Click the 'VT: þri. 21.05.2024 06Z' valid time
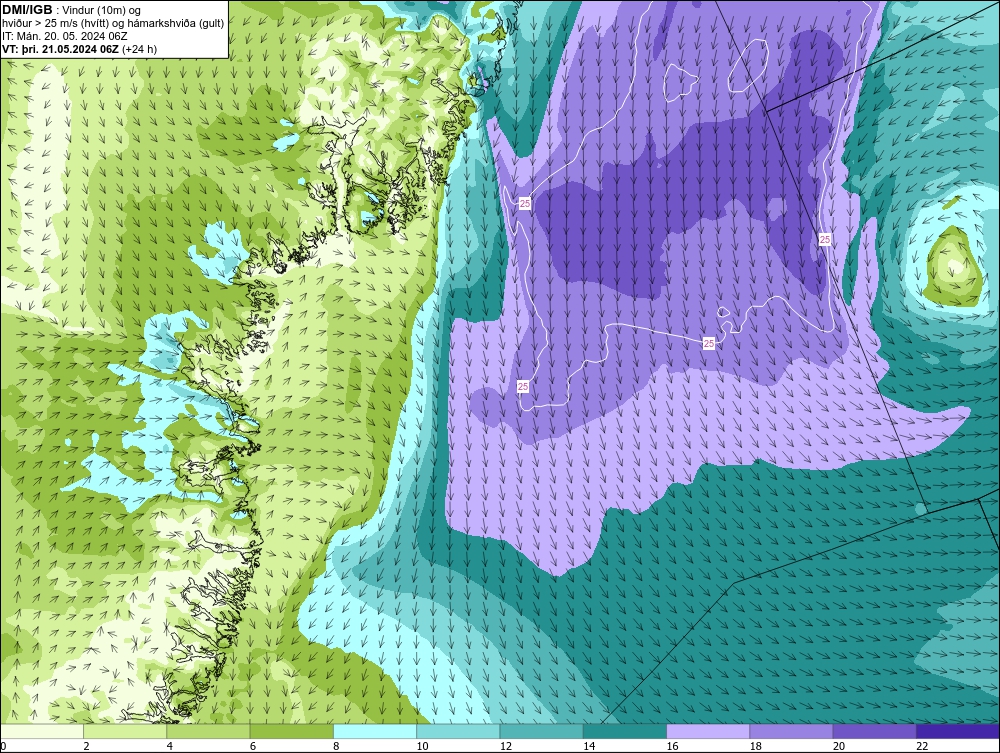 tap(61, 49)
